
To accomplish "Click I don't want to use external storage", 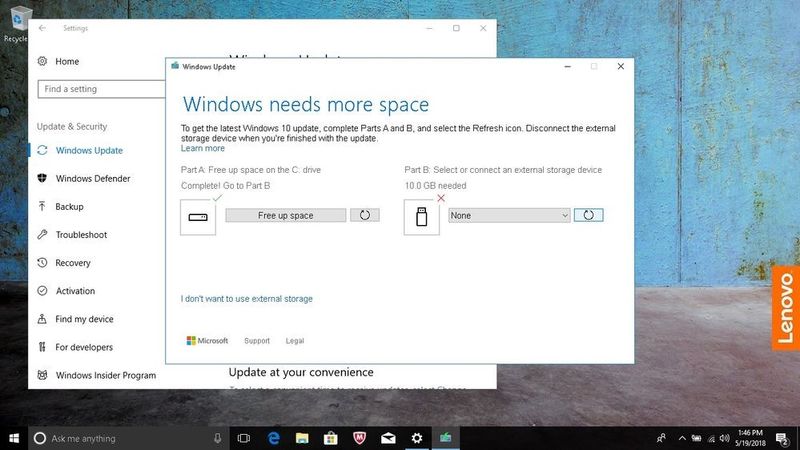I will click(246, 299).
